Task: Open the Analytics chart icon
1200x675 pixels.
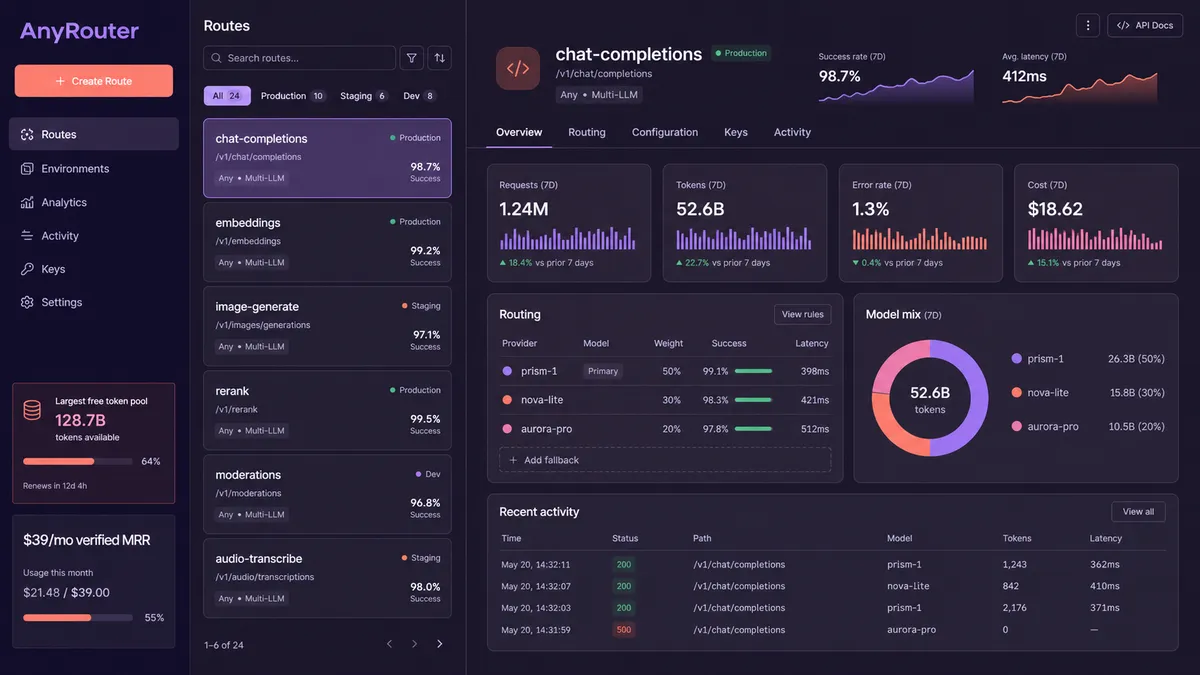Action: coord(27,202)
